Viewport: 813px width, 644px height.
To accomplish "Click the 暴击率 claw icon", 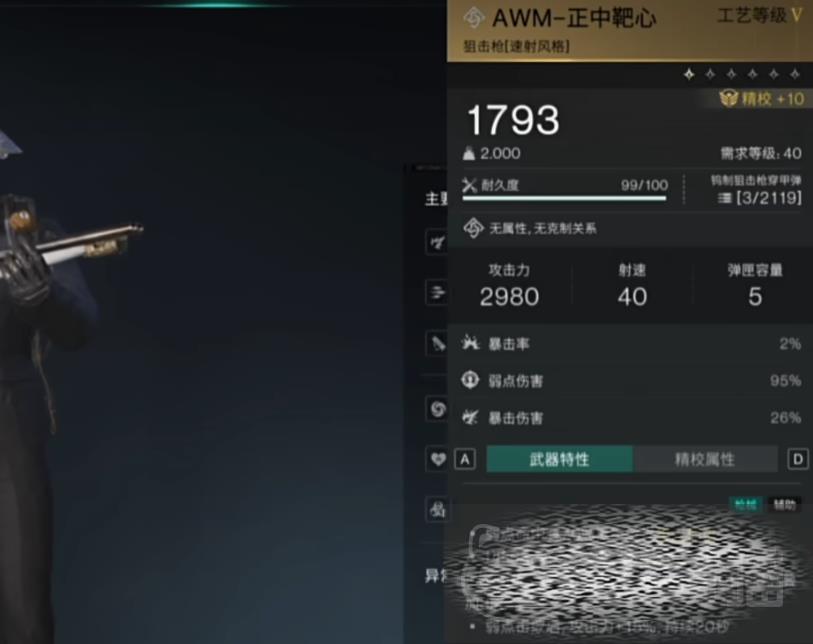I will (471, 343).
